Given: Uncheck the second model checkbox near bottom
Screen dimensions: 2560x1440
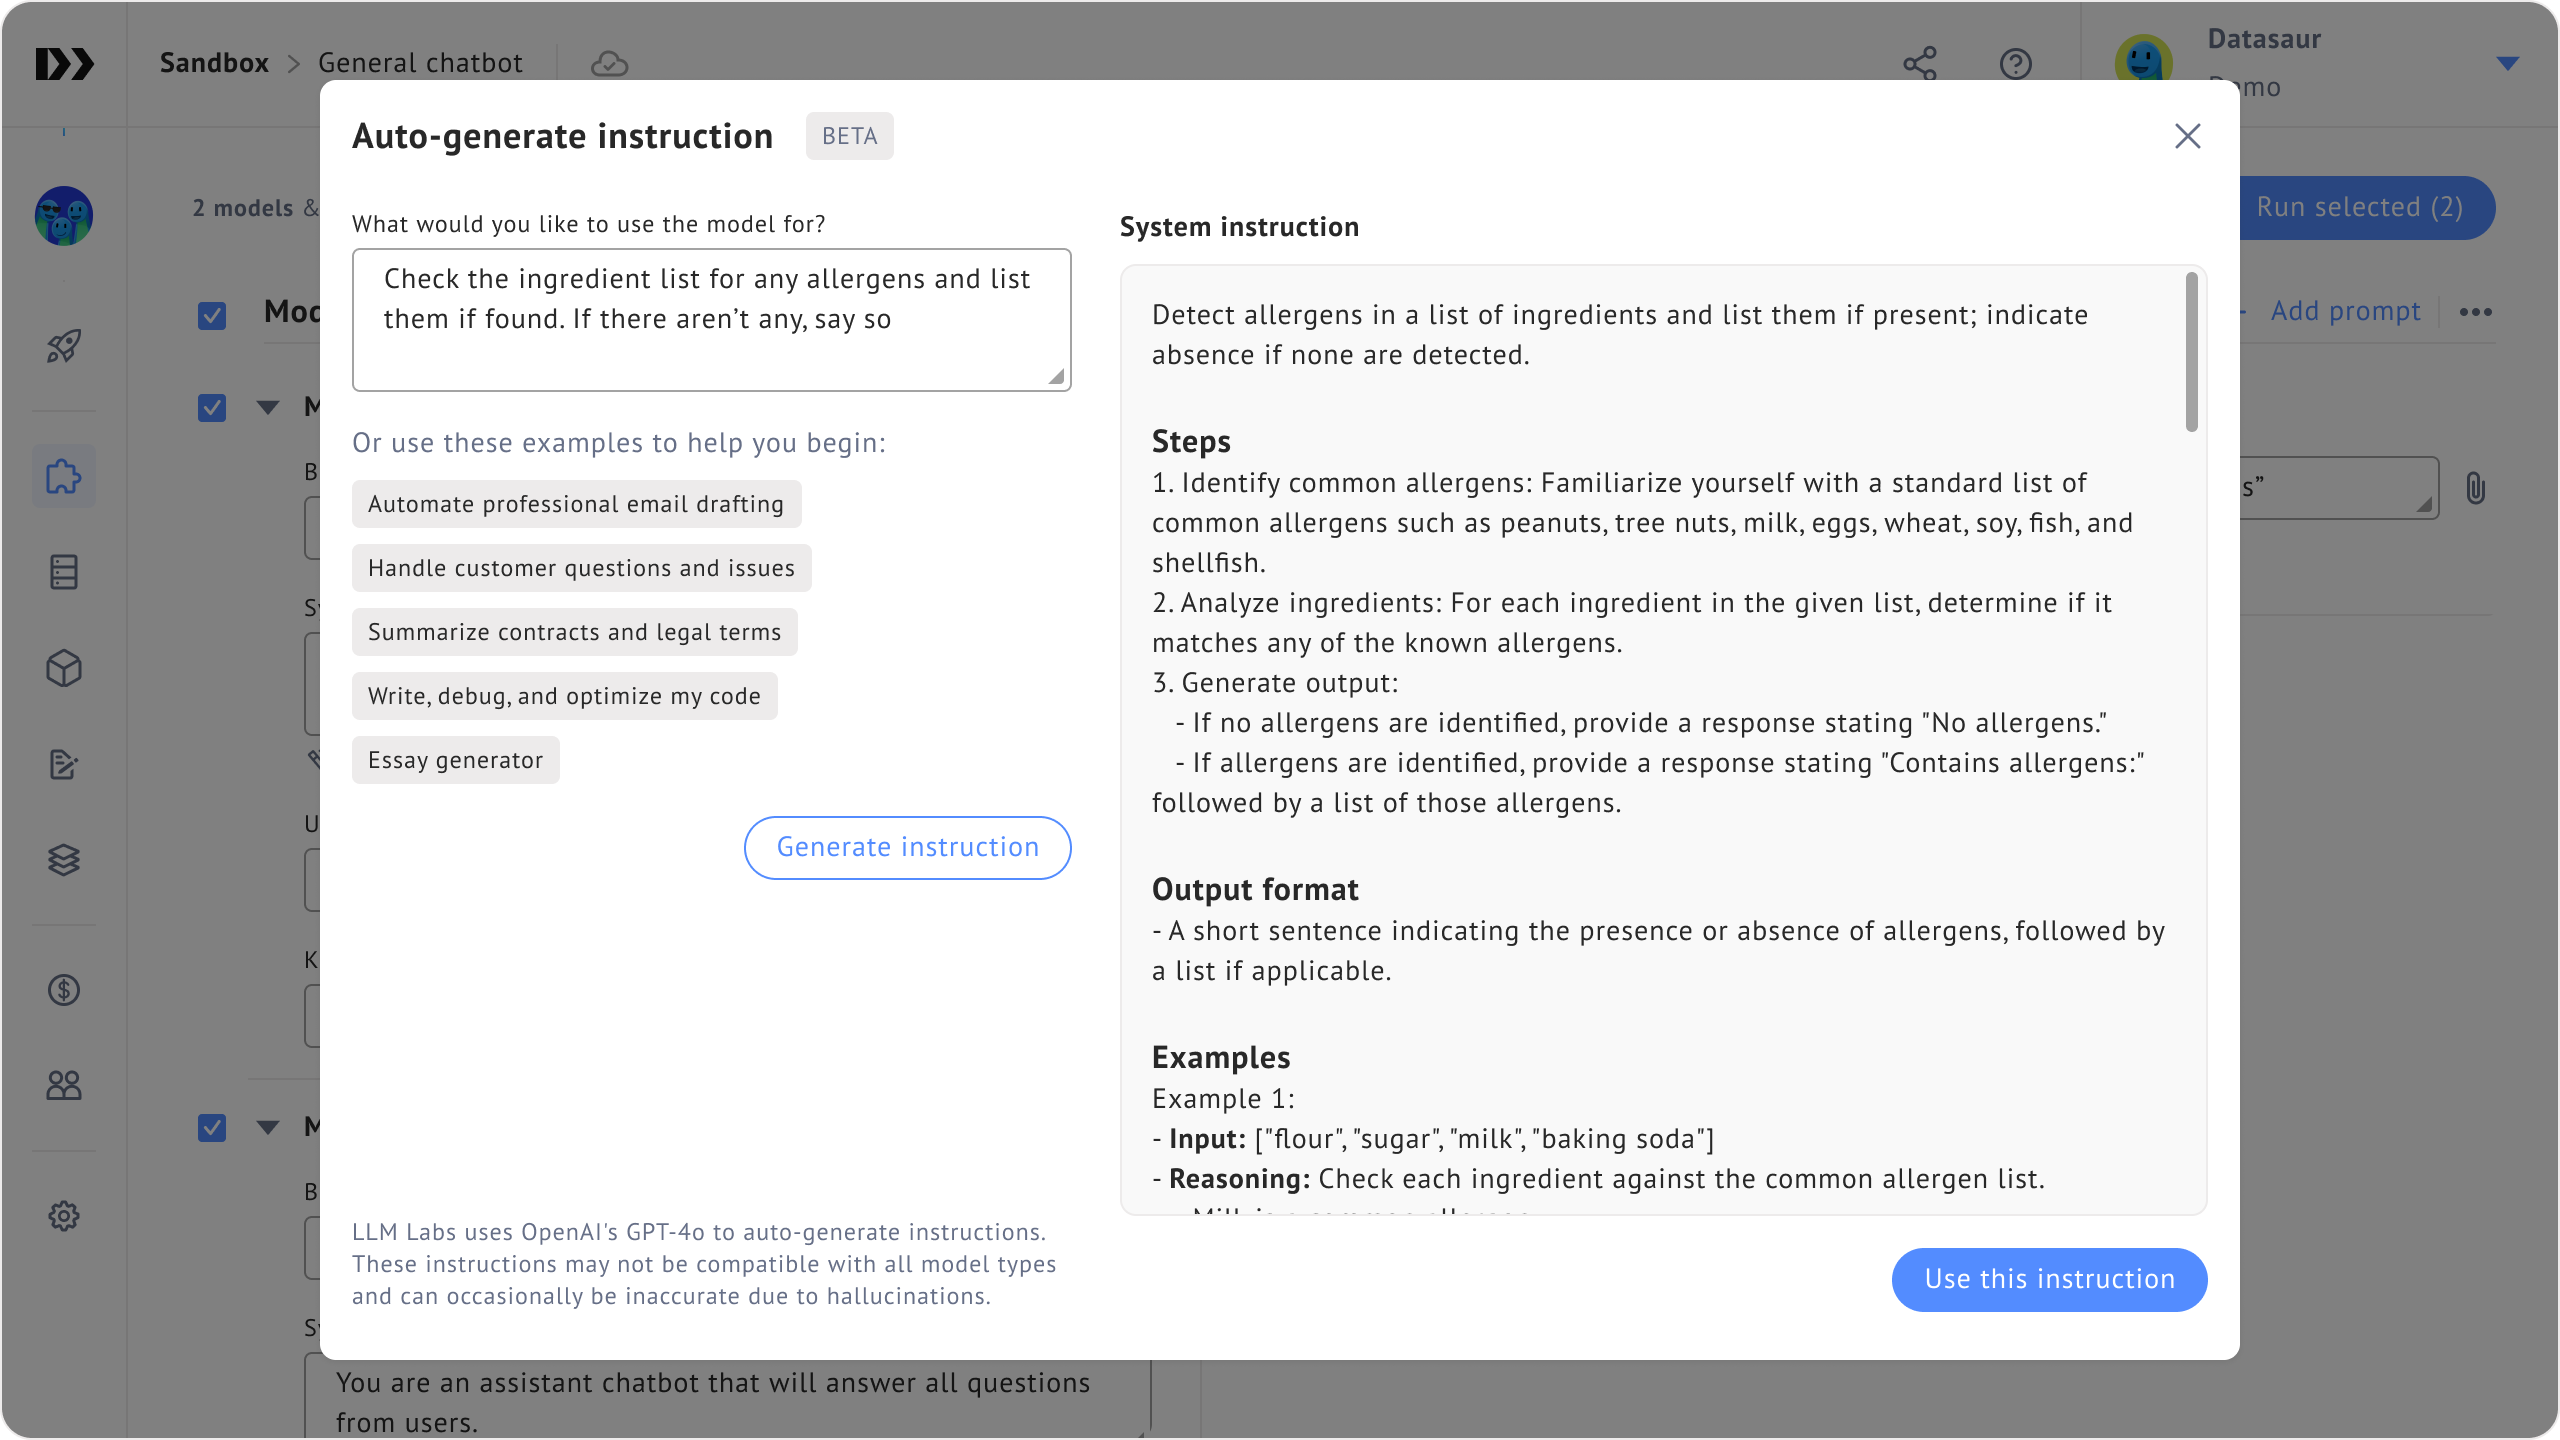Looking at the screenshot, I should (x=212, y=1128).
